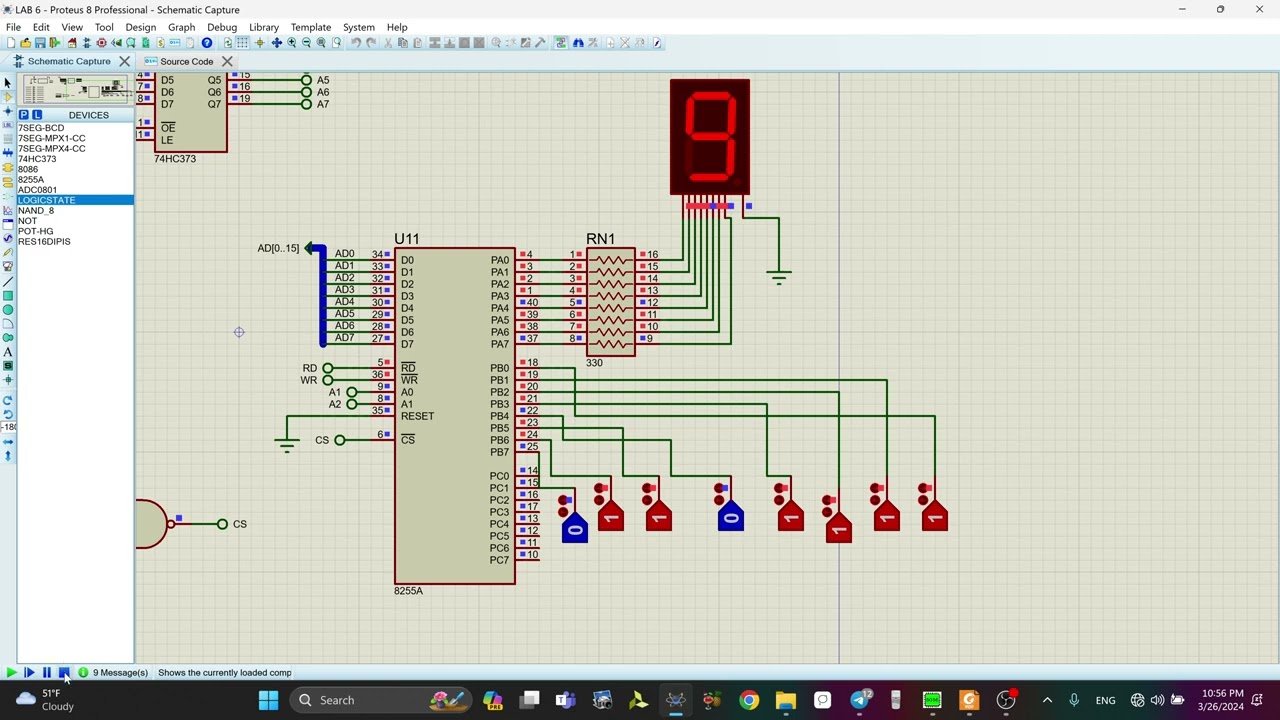
Task: Pause the running simulation
Action: coord(46,673)
